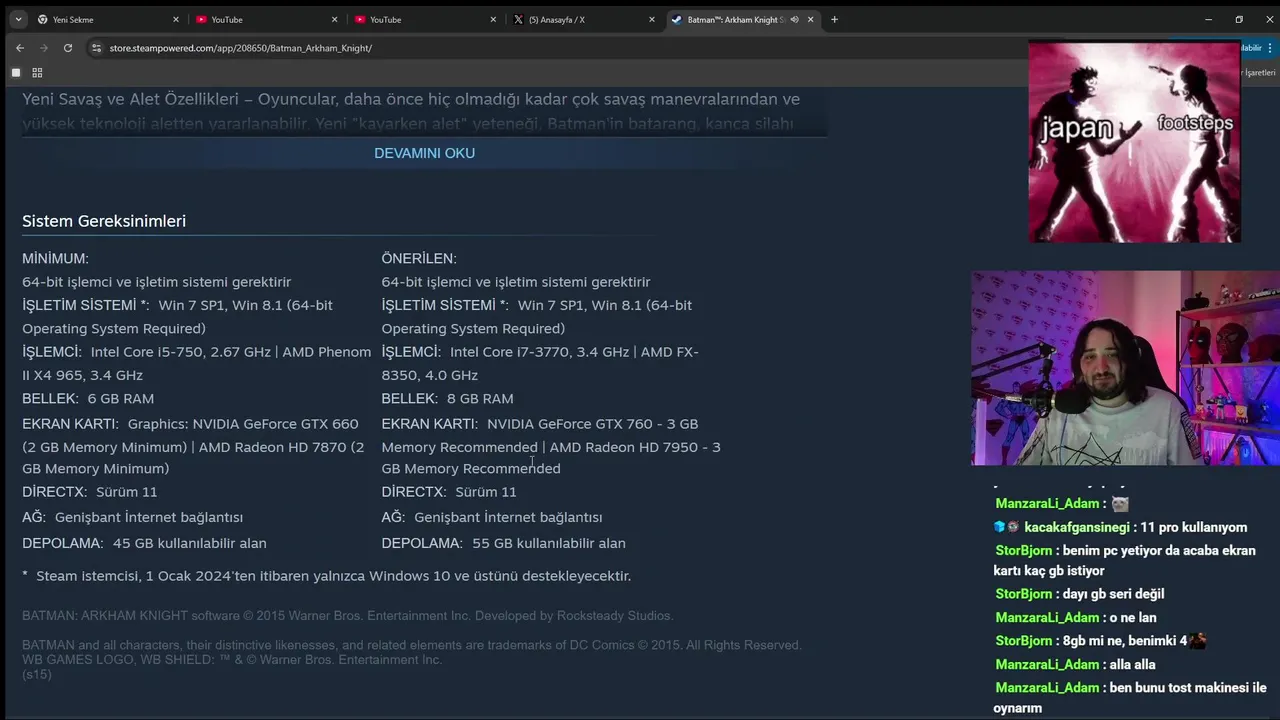Click the Warner Bros. copyright line

(347, 616)
